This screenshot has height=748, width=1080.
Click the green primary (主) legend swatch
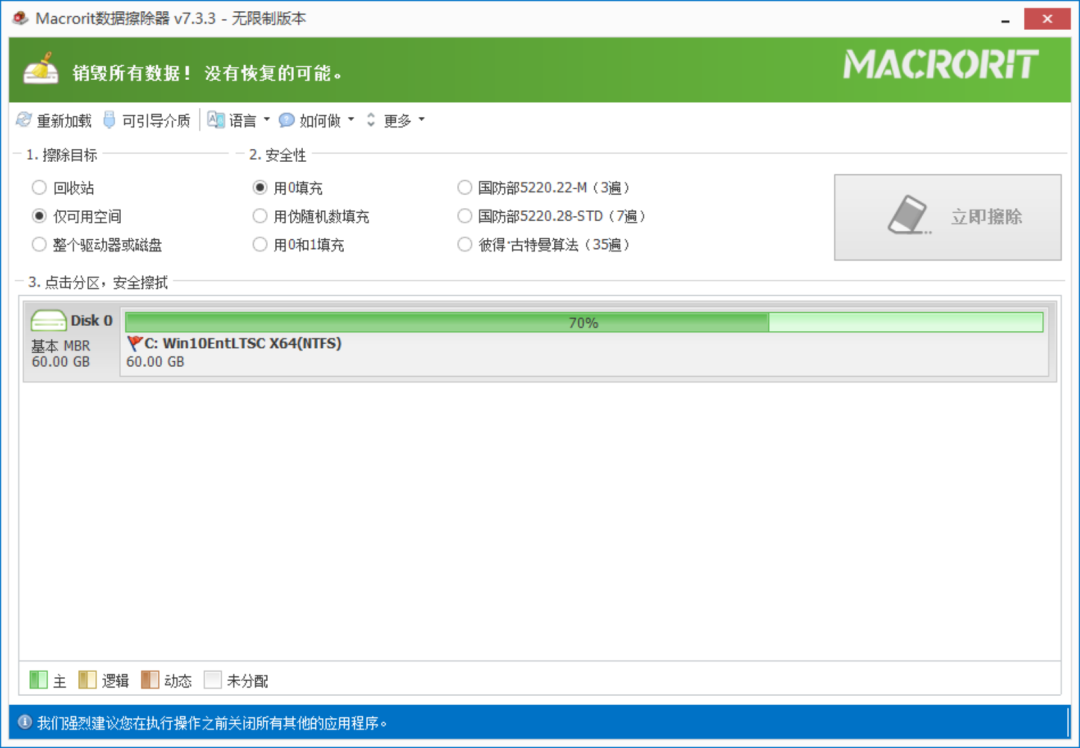click(39, 680)
